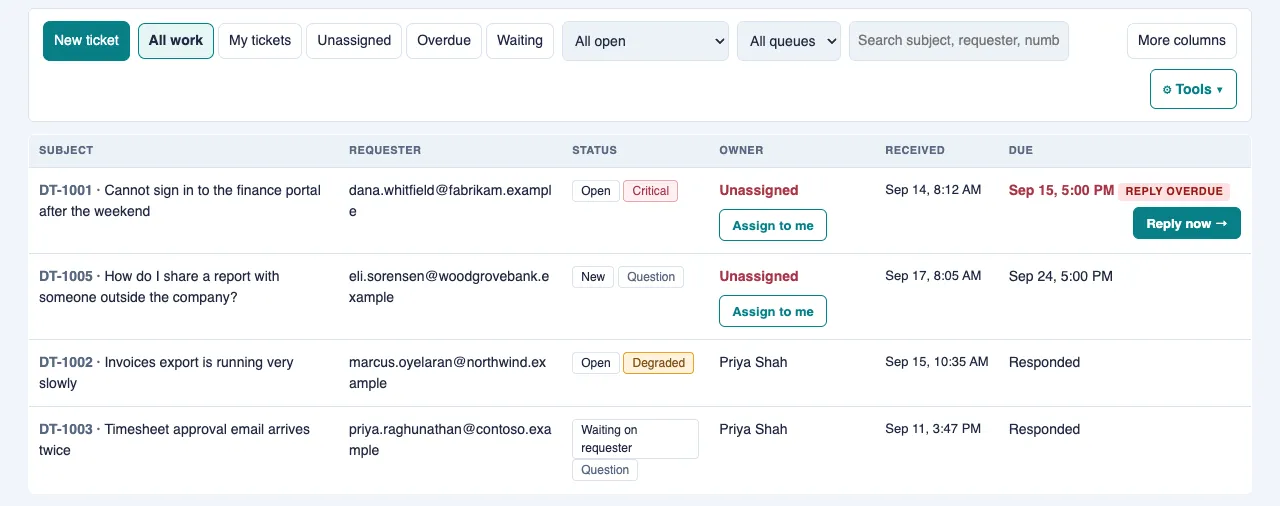
Task: Open the All open status dropdown
Action: (x=646, y=41)
